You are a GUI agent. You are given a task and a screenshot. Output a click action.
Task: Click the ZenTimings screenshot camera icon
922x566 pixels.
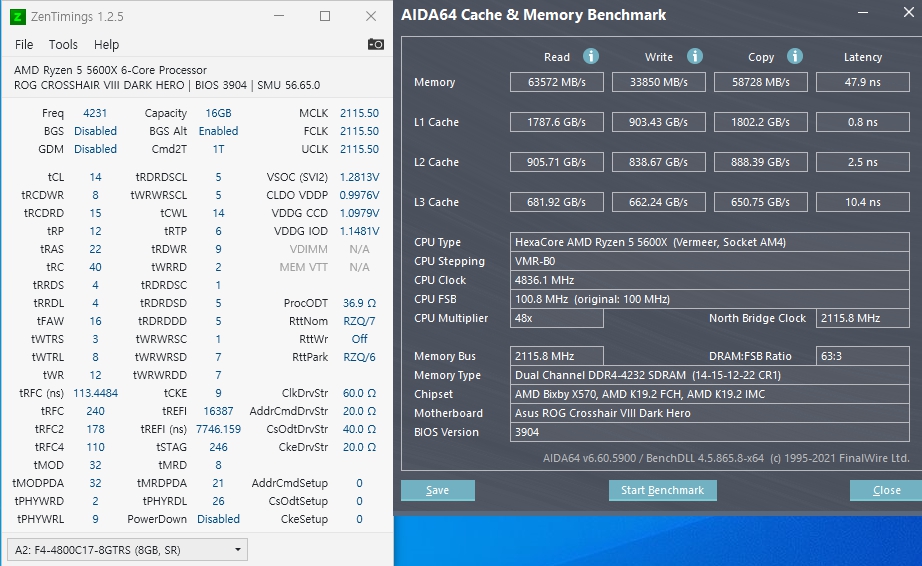[x=376, y=45]
